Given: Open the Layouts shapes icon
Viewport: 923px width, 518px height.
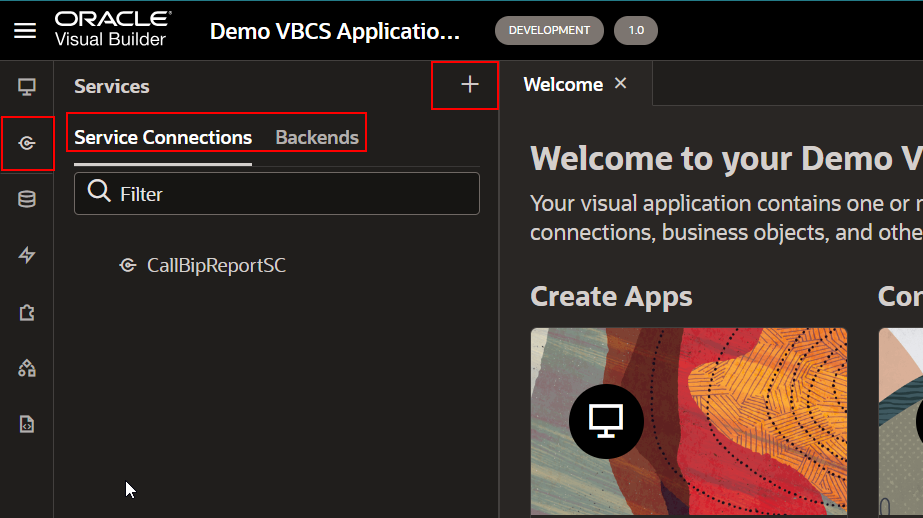Looking at the screenshot, I should pos(26,368).
